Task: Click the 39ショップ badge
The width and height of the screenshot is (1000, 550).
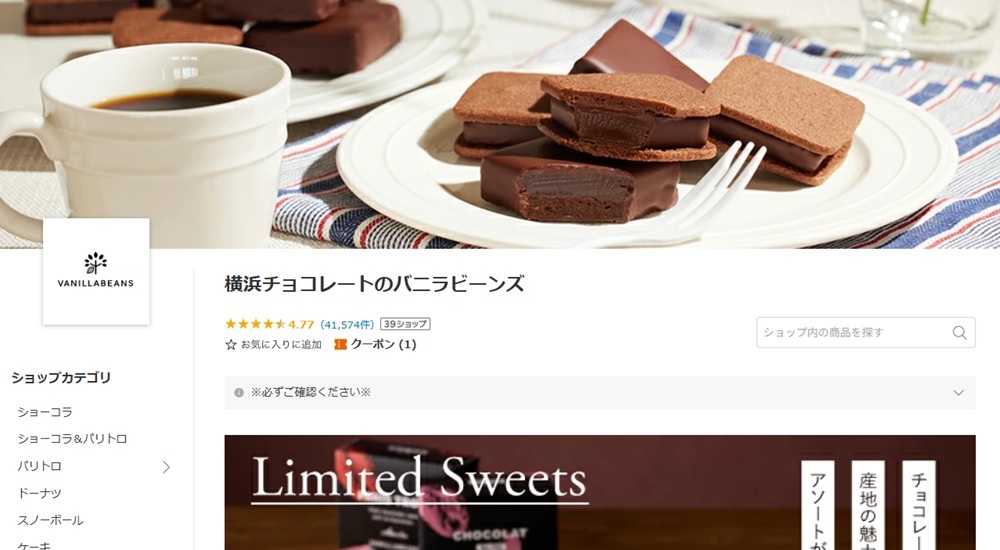Action: (x=406, y=324)
